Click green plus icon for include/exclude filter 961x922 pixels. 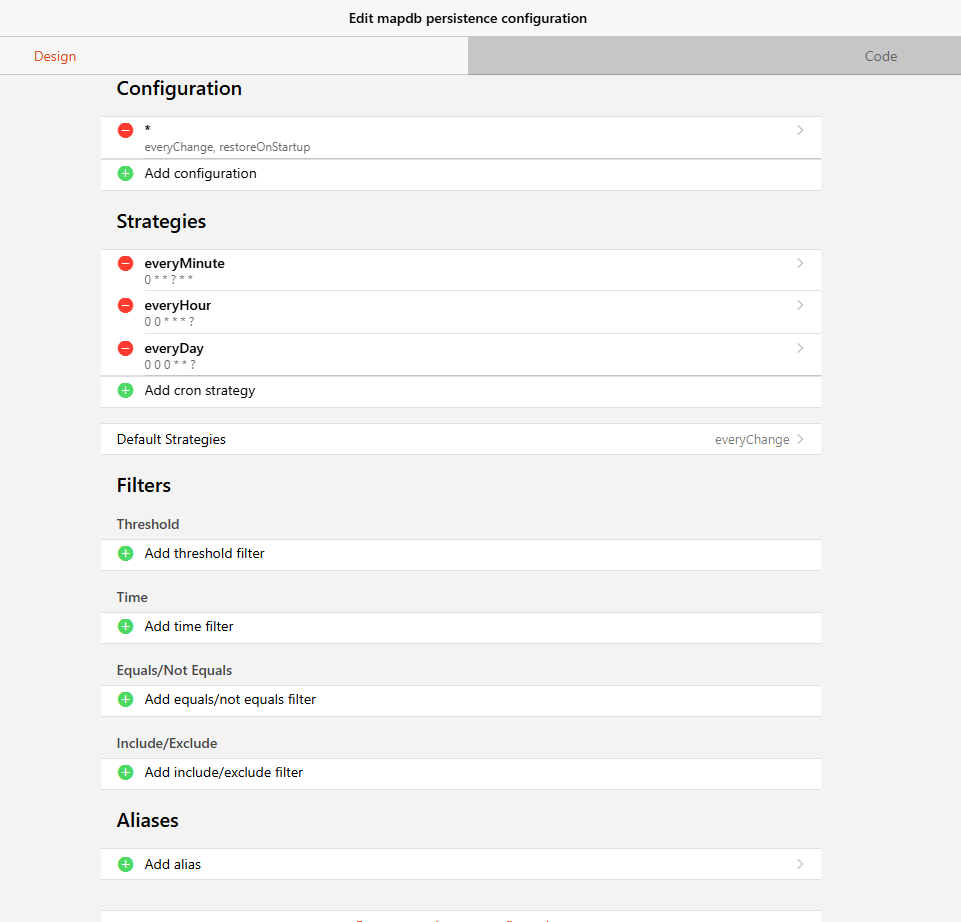[x=125, y=772]
